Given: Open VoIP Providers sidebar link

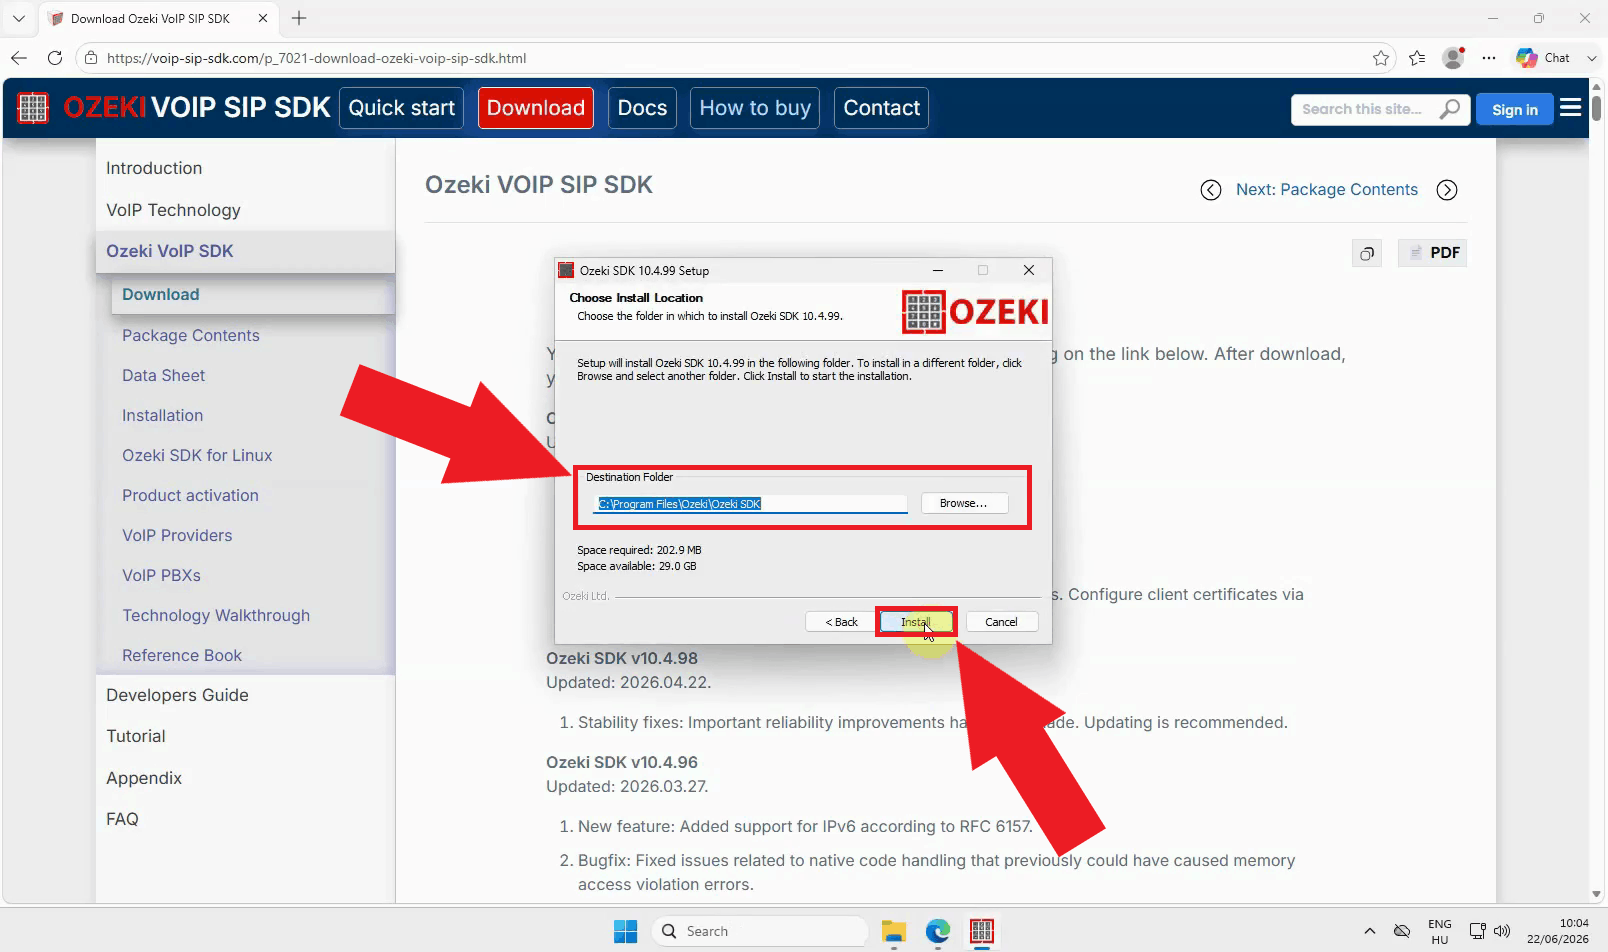Looking at the screenshot, I should [177, 535].
